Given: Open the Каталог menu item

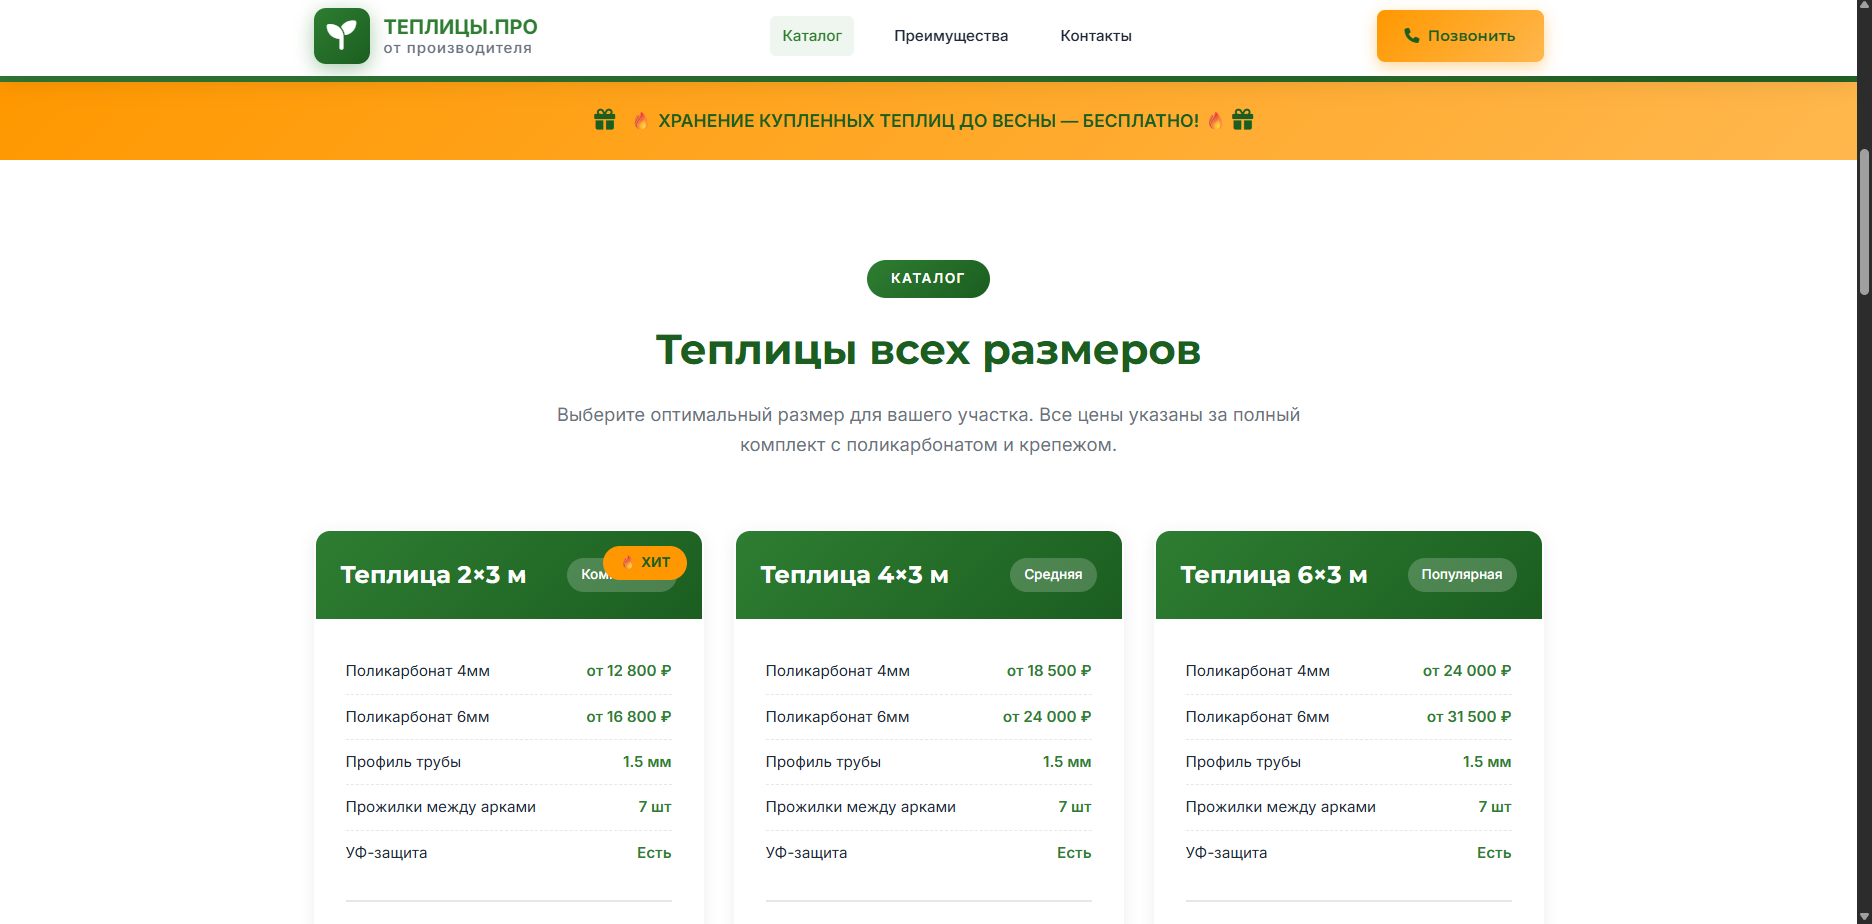Looking at the screenshot, I should [812, 36].
